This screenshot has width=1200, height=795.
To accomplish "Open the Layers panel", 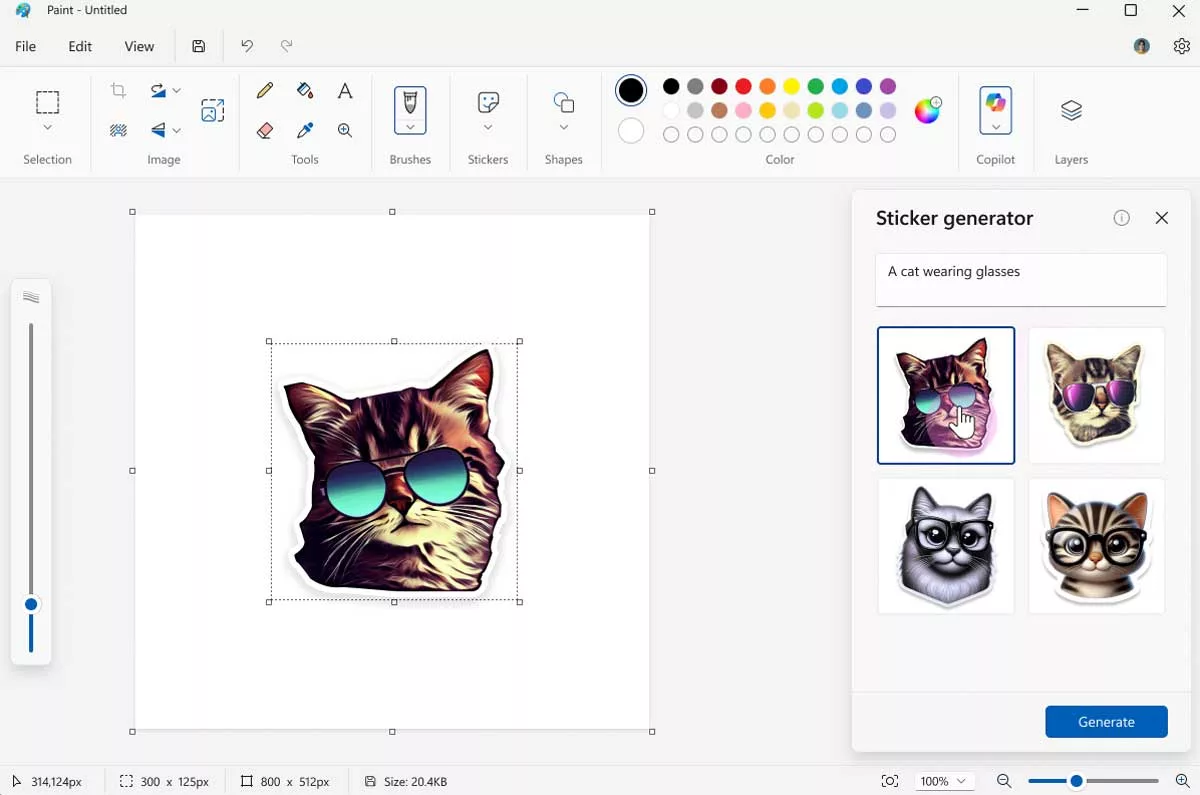I will tap(1071, 111).
